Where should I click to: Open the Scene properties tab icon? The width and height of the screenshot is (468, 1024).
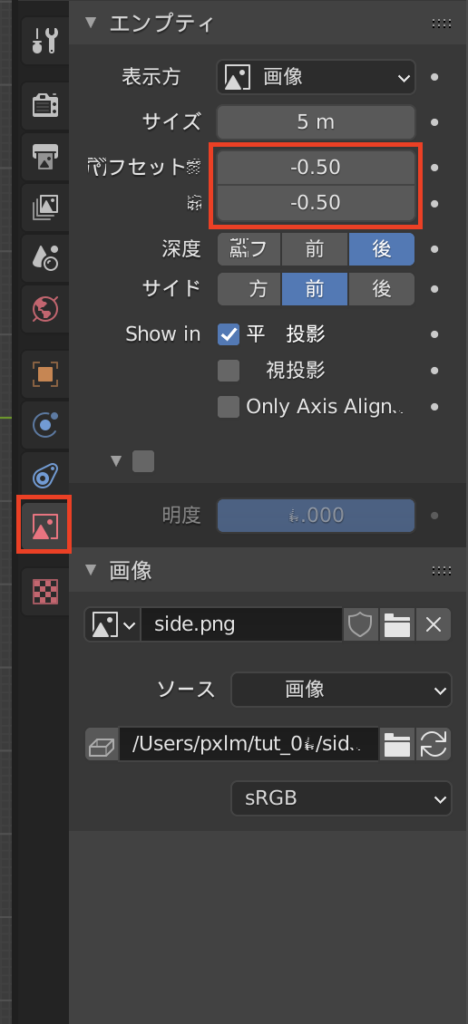(x=45, y=257)
